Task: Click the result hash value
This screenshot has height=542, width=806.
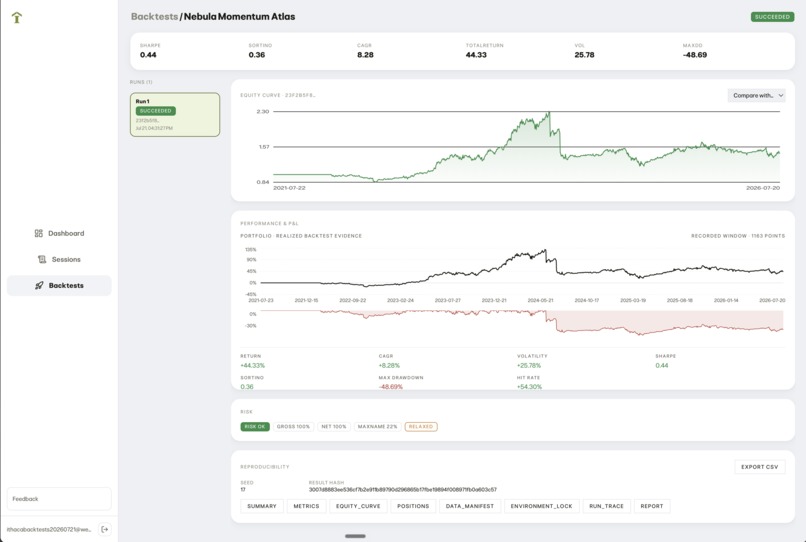Action: click(x=402, y=490)
